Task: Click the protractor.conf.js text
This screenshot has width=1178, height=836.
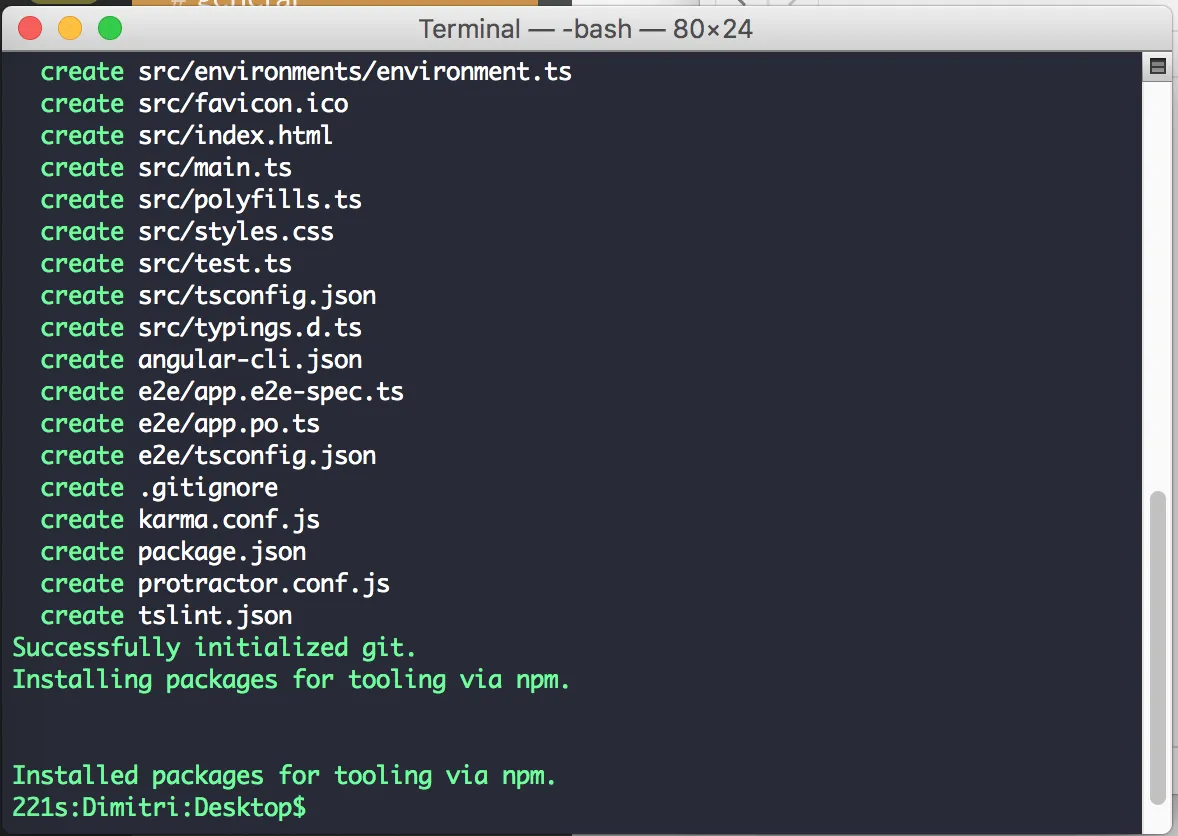Action: [264, 584]
